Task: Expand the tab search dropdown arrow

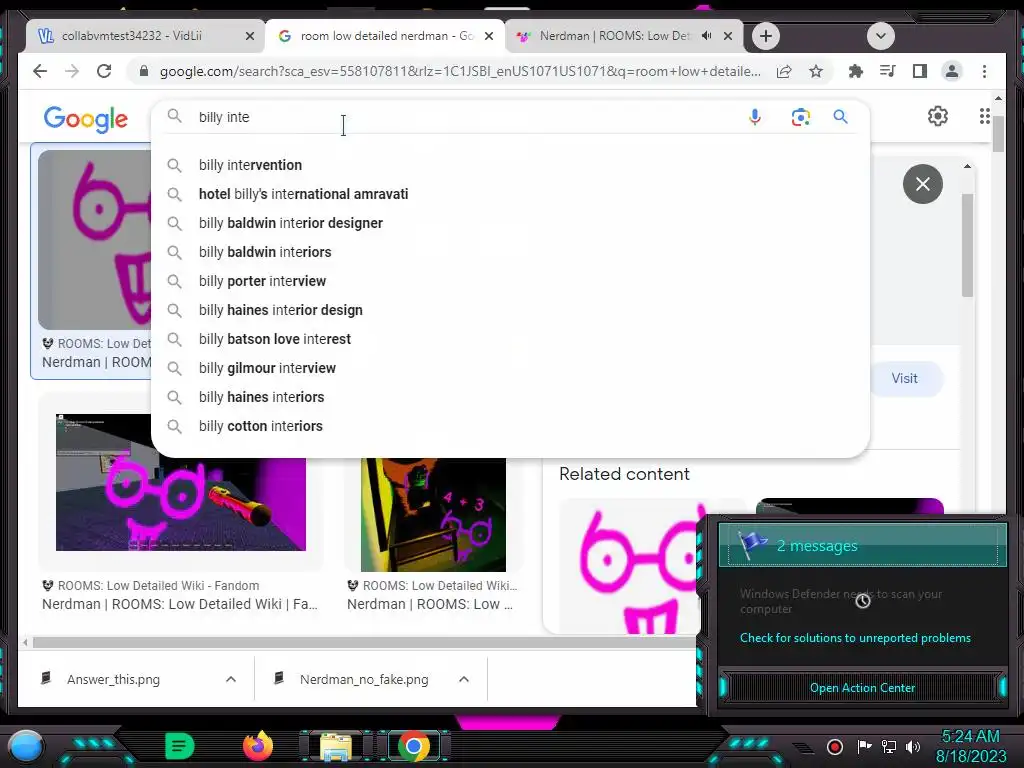Action: tap(880, 36)
